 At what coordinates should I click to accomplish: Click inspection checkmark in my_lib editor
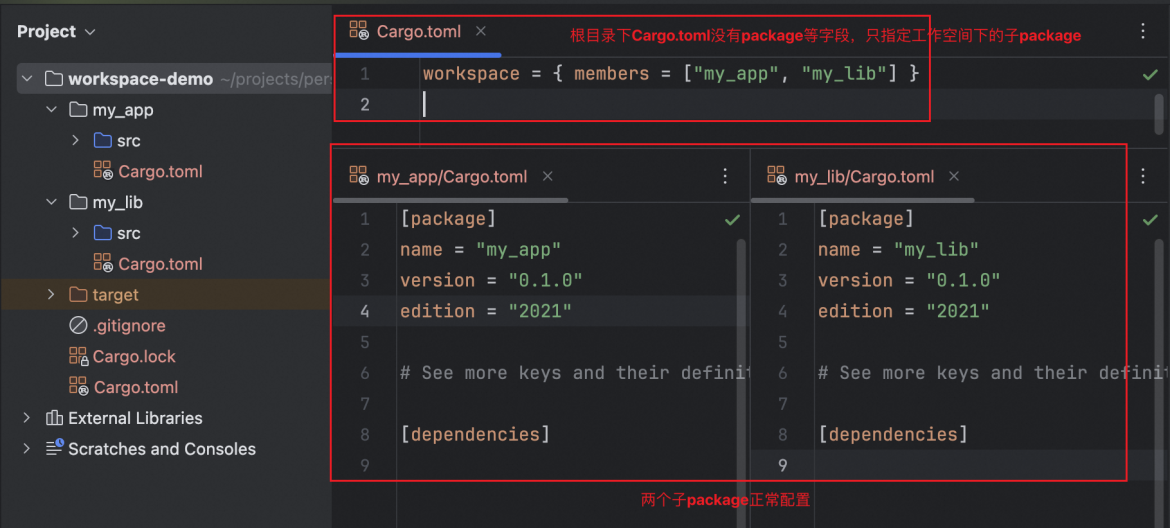point(1150,220)
